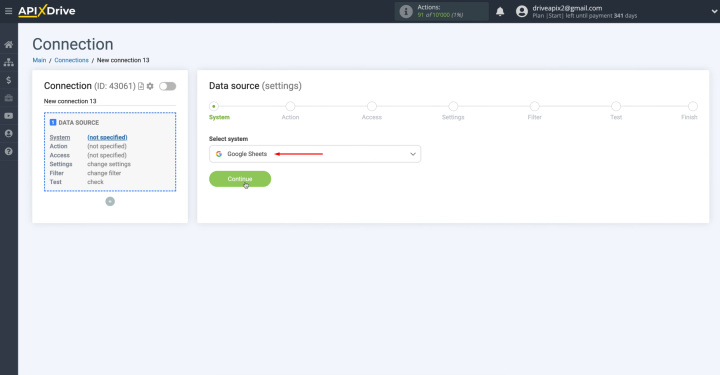720x375 pixels.
Task: Open the dollar billing sidebar icon
Action: click(8, 80)
